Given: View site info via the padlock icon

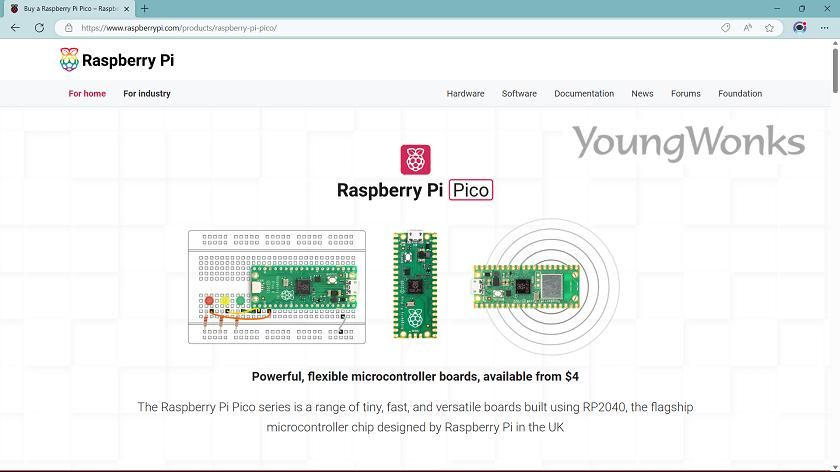Looking at the screenshot, I should tap(69, 28).
